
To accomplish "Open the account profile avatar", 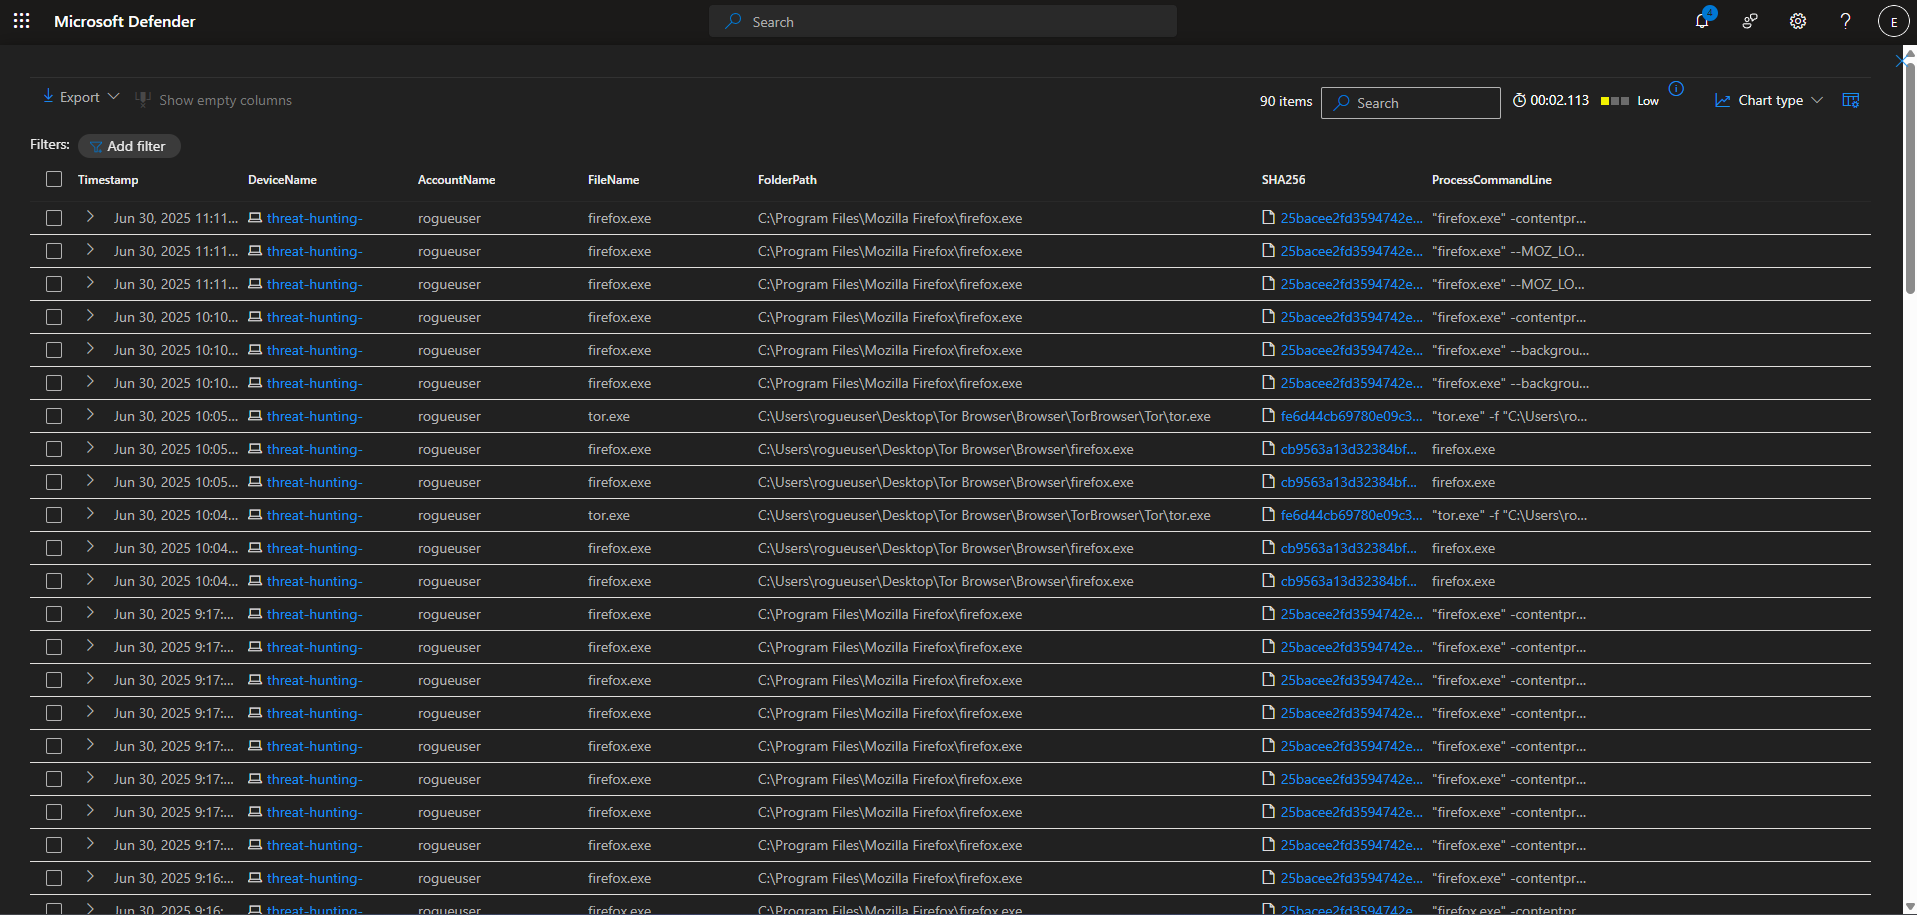I will point(1893,21).
